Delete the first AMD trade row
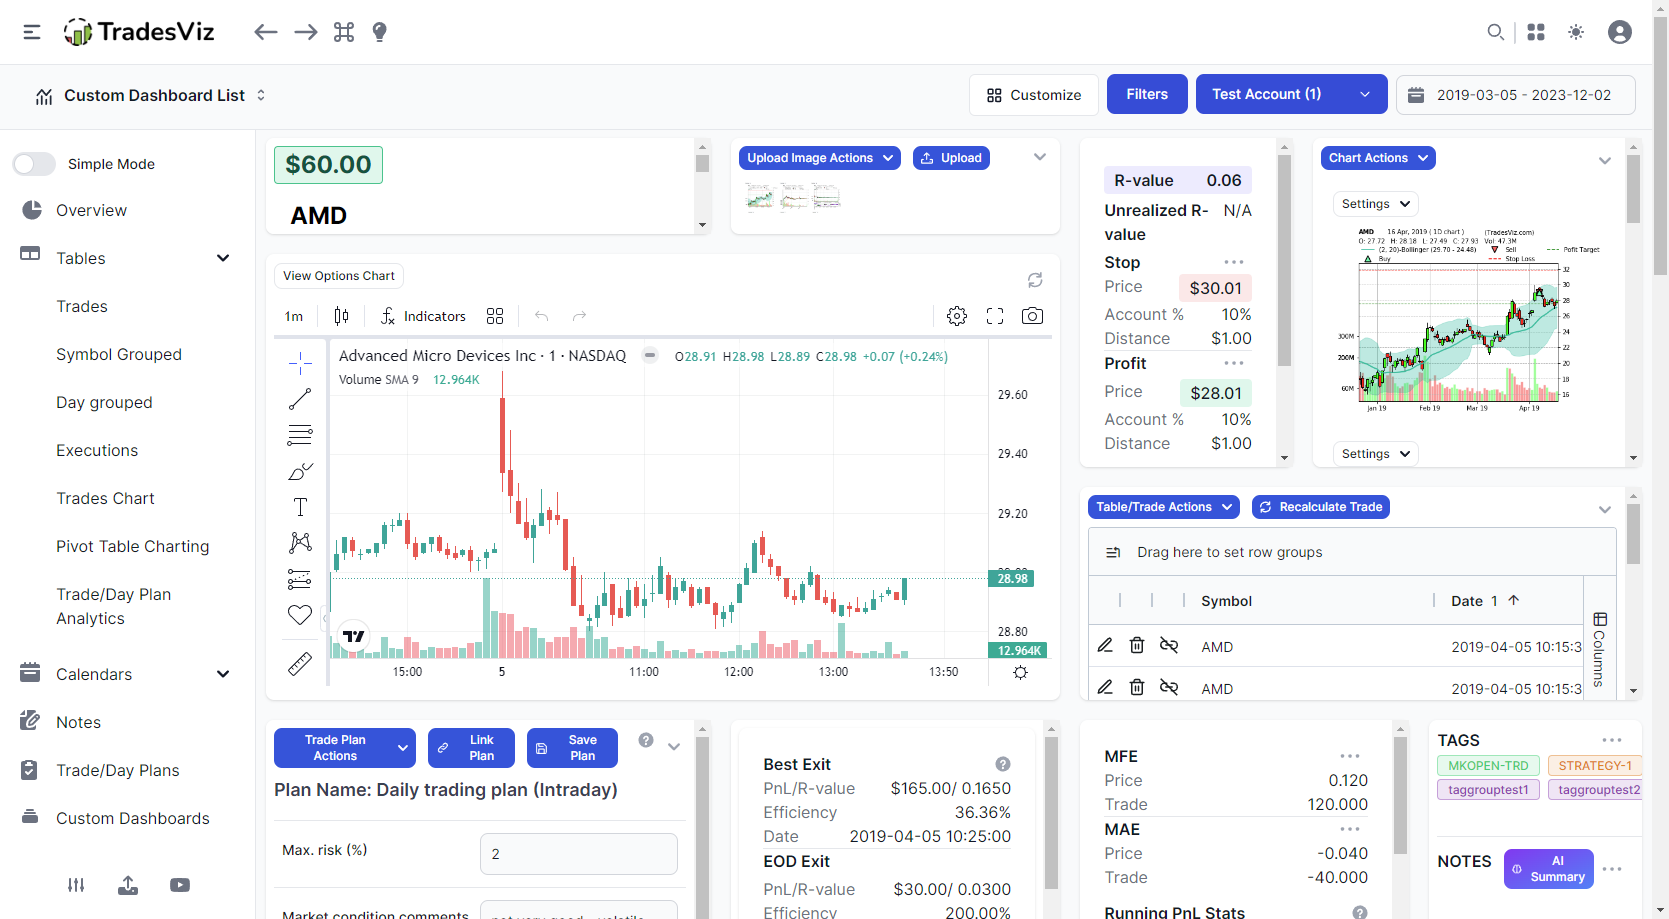Screen dimensions: 1669x919 click(1137, 645)
